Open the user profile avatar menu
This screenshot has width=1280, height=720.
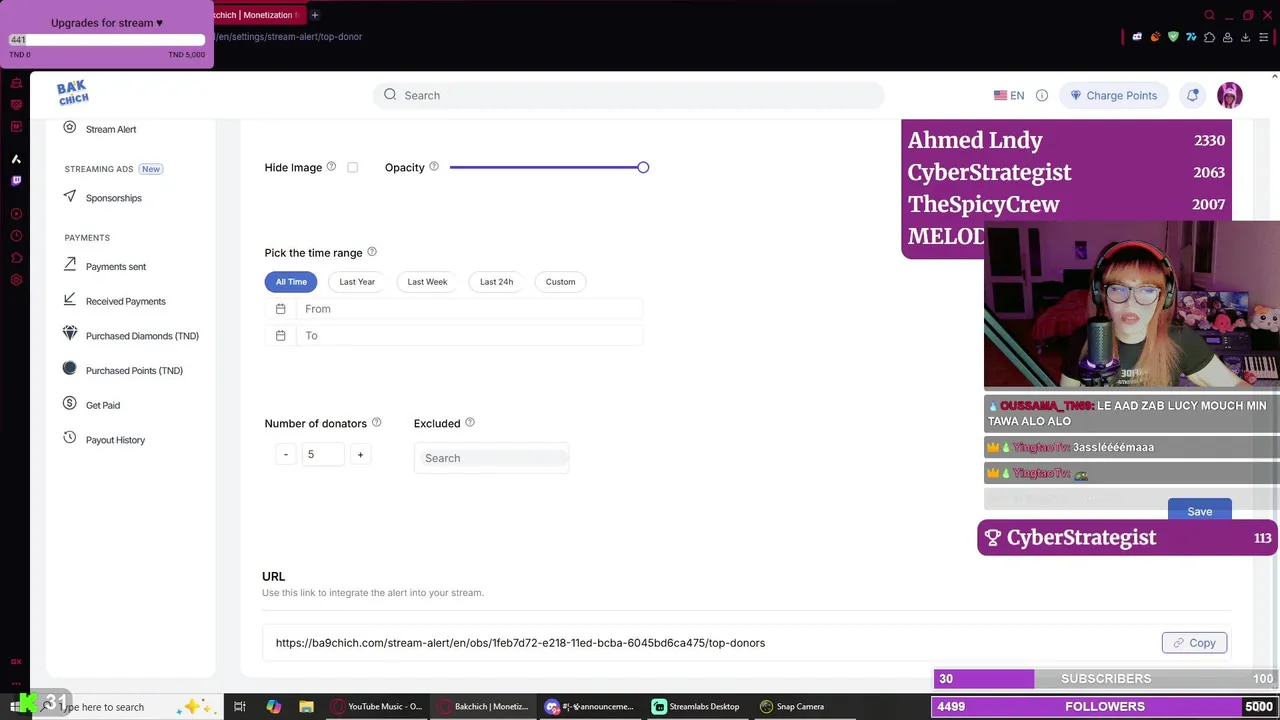[x=1230, y=95]
